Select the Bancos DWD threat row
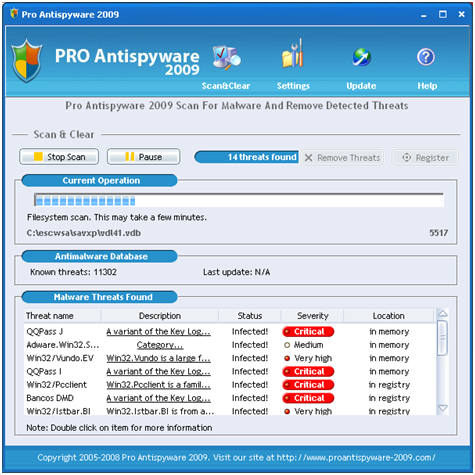The height and width of the screenshot is (475, 475). (x=230, y=398)
